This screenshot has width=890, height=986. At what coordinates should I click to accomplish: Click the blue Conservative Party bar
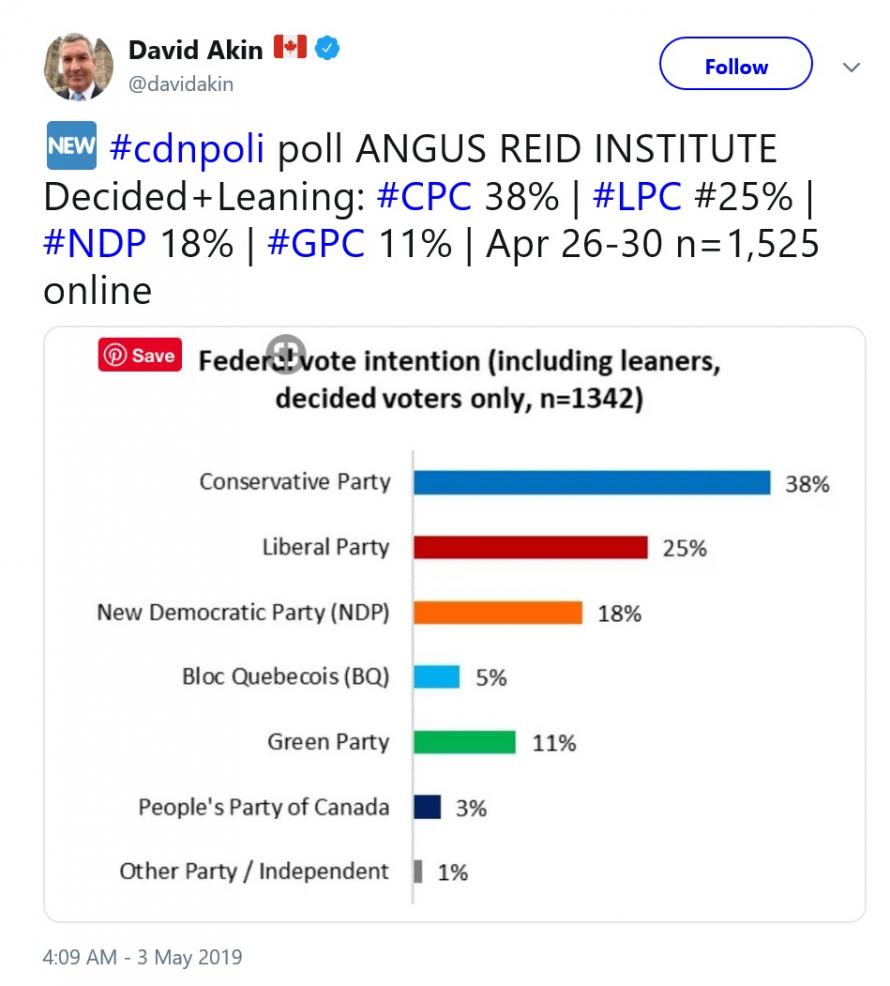591,483
